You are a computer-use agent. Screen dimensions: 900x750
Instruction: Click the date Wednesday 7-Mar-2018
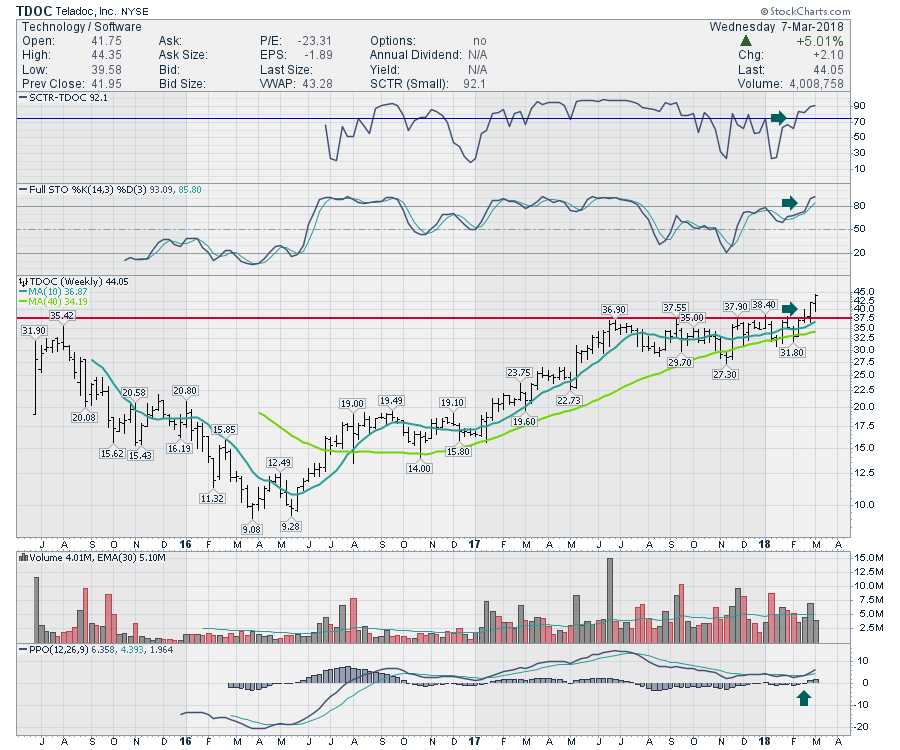[x=777, y=27]
